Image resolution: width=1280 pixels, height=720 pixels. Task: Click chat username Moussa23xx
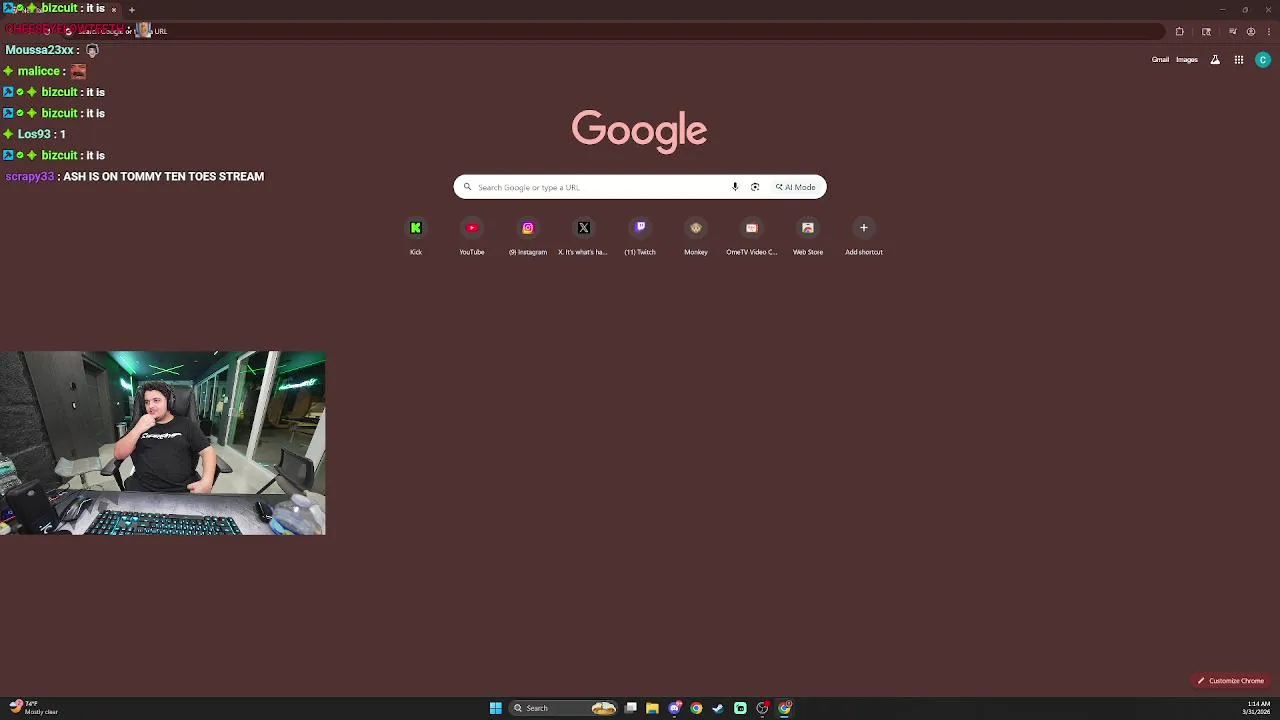40,50
